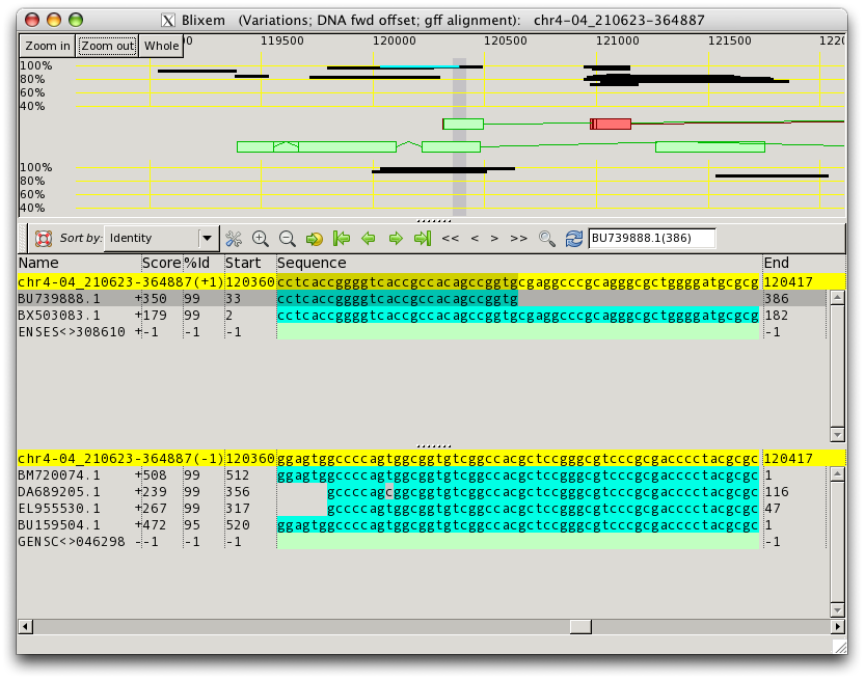Jump to first match green arrow
This screenshot has height=679, width=864.
[341, 239]
